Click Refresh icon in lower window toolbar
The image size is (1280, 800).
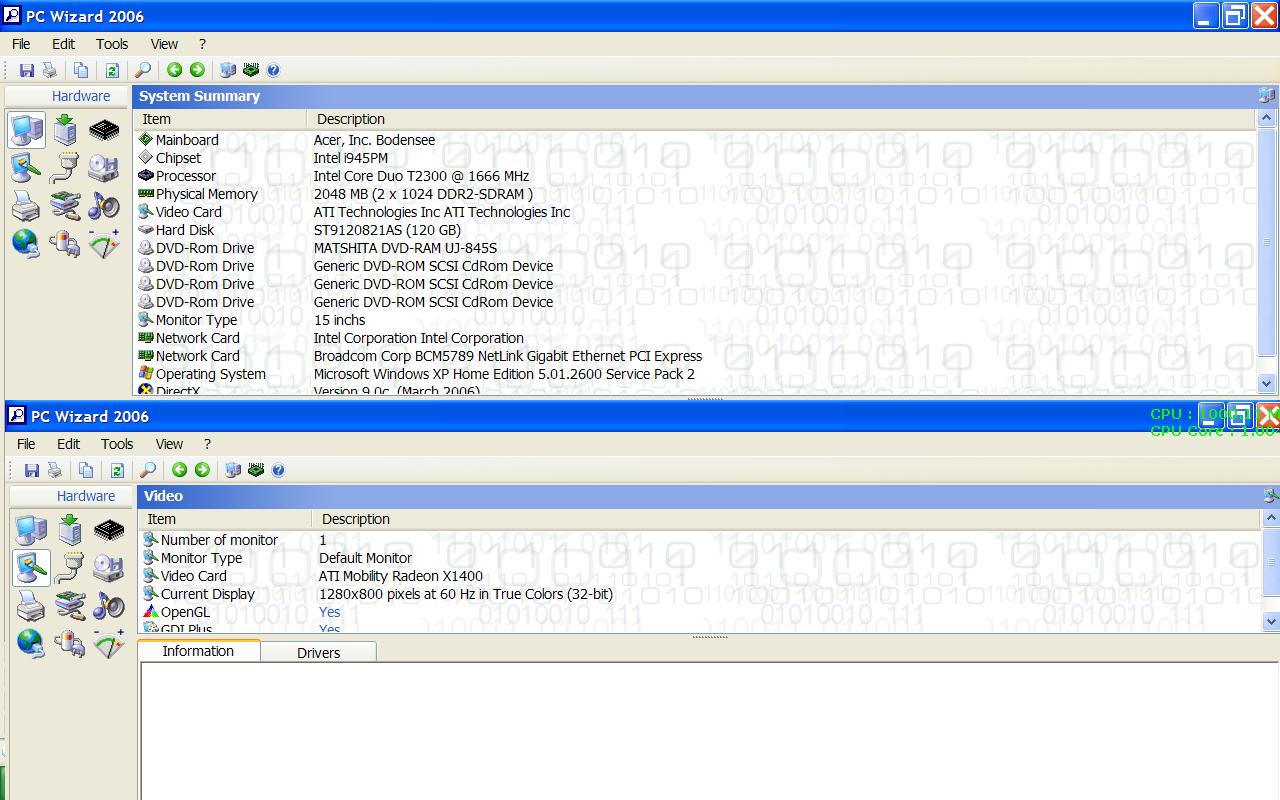[117, 470]
